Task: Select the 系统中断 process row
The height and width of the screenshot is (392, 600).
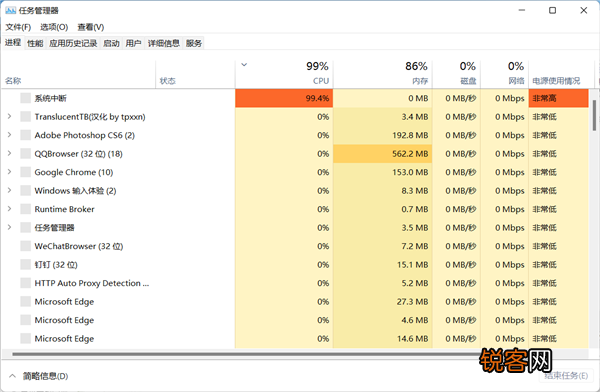Action: click(x=295, y=98)
